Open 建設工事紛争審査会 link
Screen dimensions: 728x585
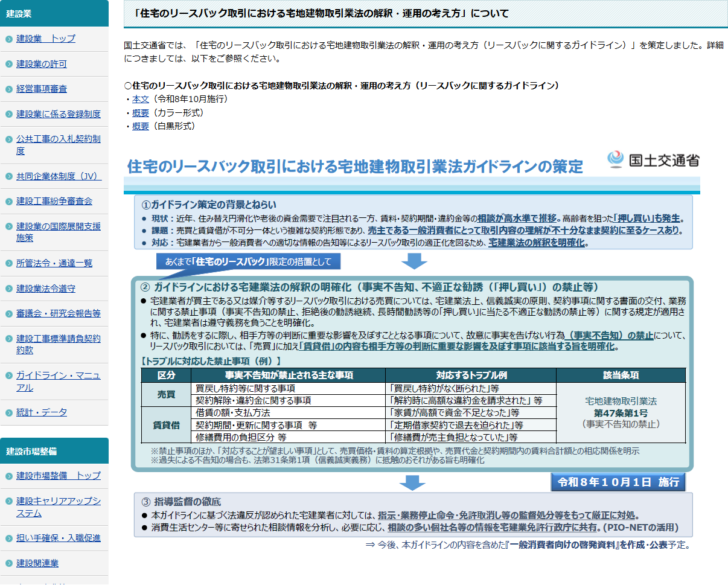[x=54, y=201]
